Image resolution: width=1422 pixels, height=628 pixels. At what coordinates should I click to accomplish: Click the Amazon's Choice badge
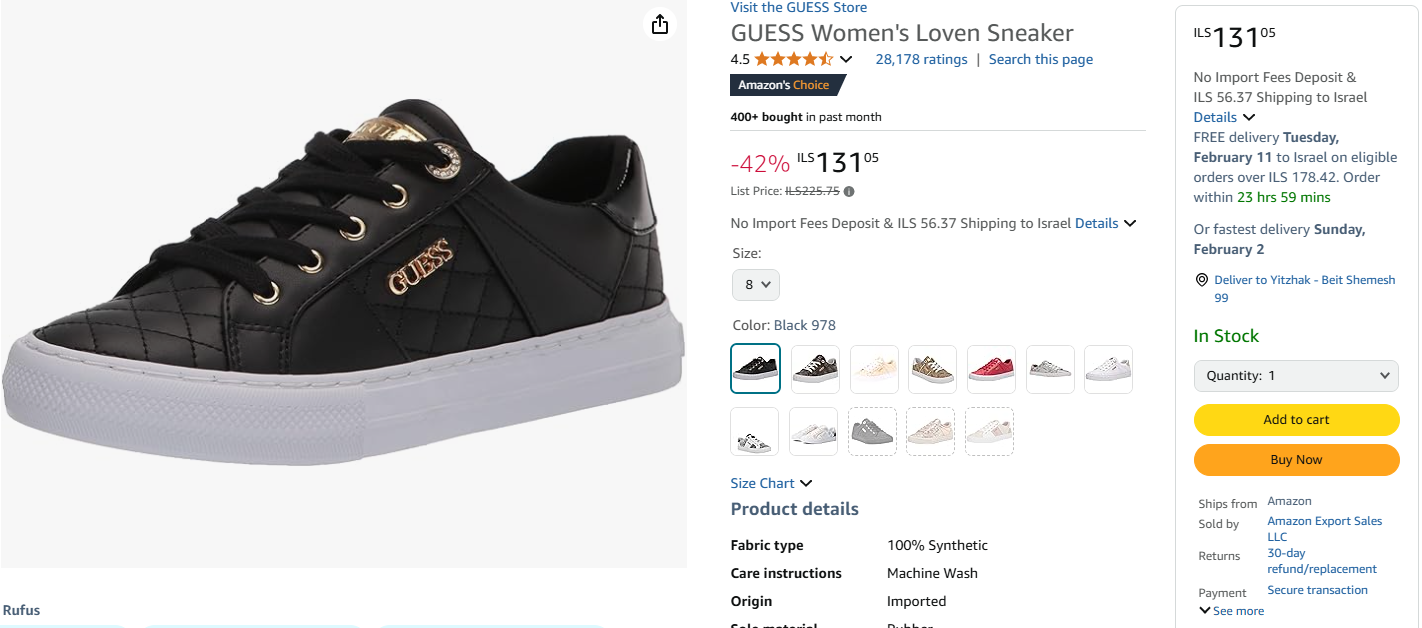pos(787,85)
